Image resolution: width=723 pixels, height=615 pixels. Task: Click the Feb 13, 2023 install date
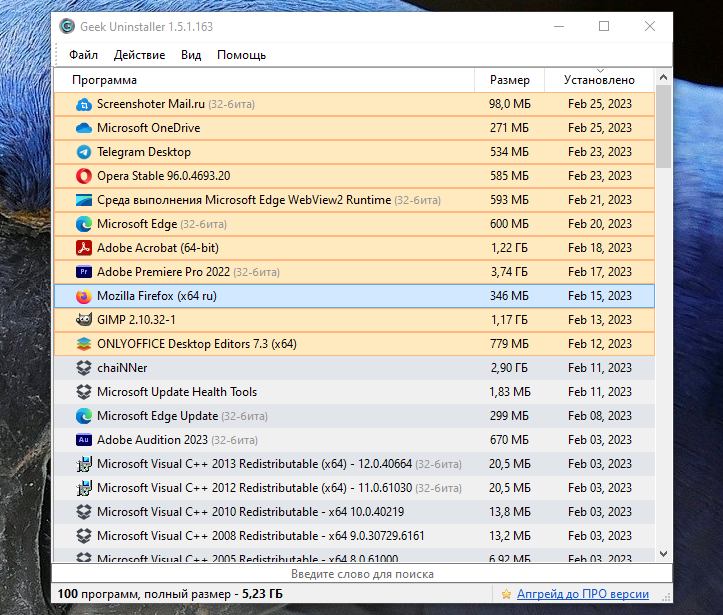[x=600, y=320]
